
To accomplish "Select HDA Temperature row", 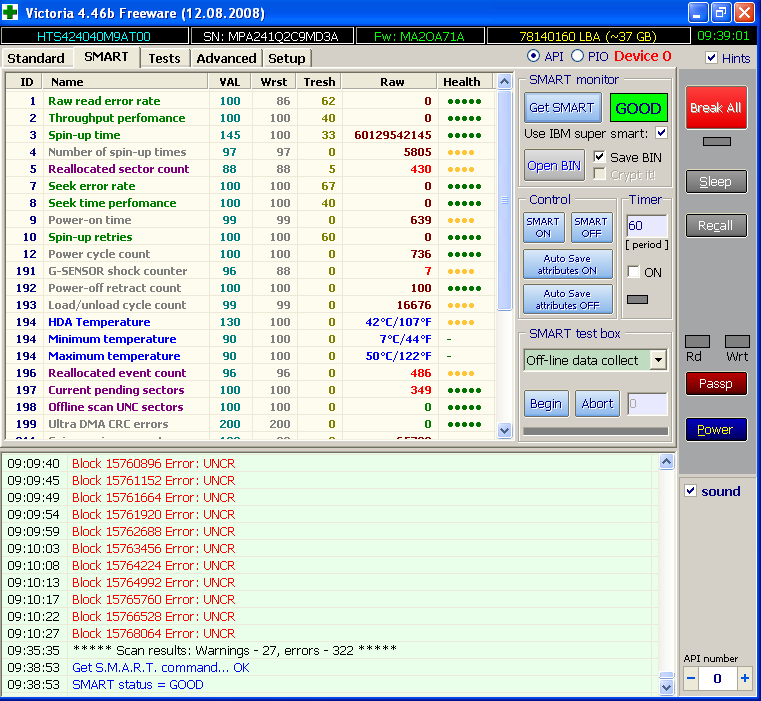I will point(251,322).
